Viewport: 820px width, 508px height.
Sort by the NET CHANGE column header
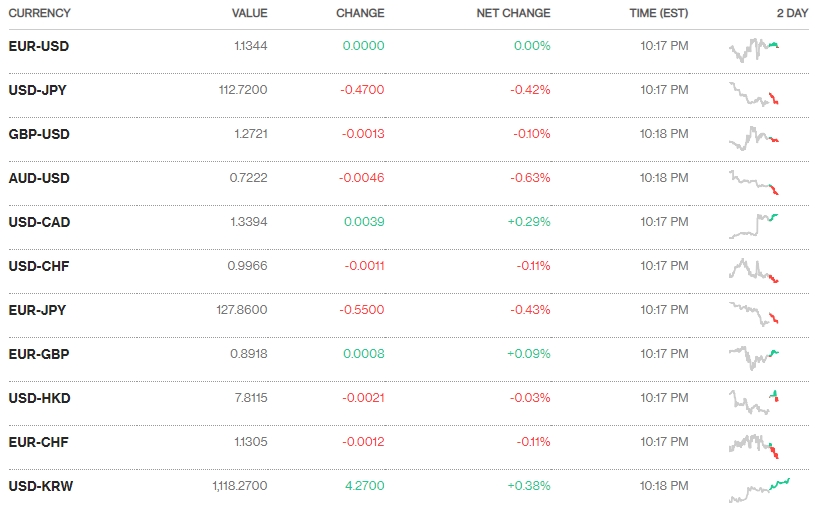[x=514, y=13]
